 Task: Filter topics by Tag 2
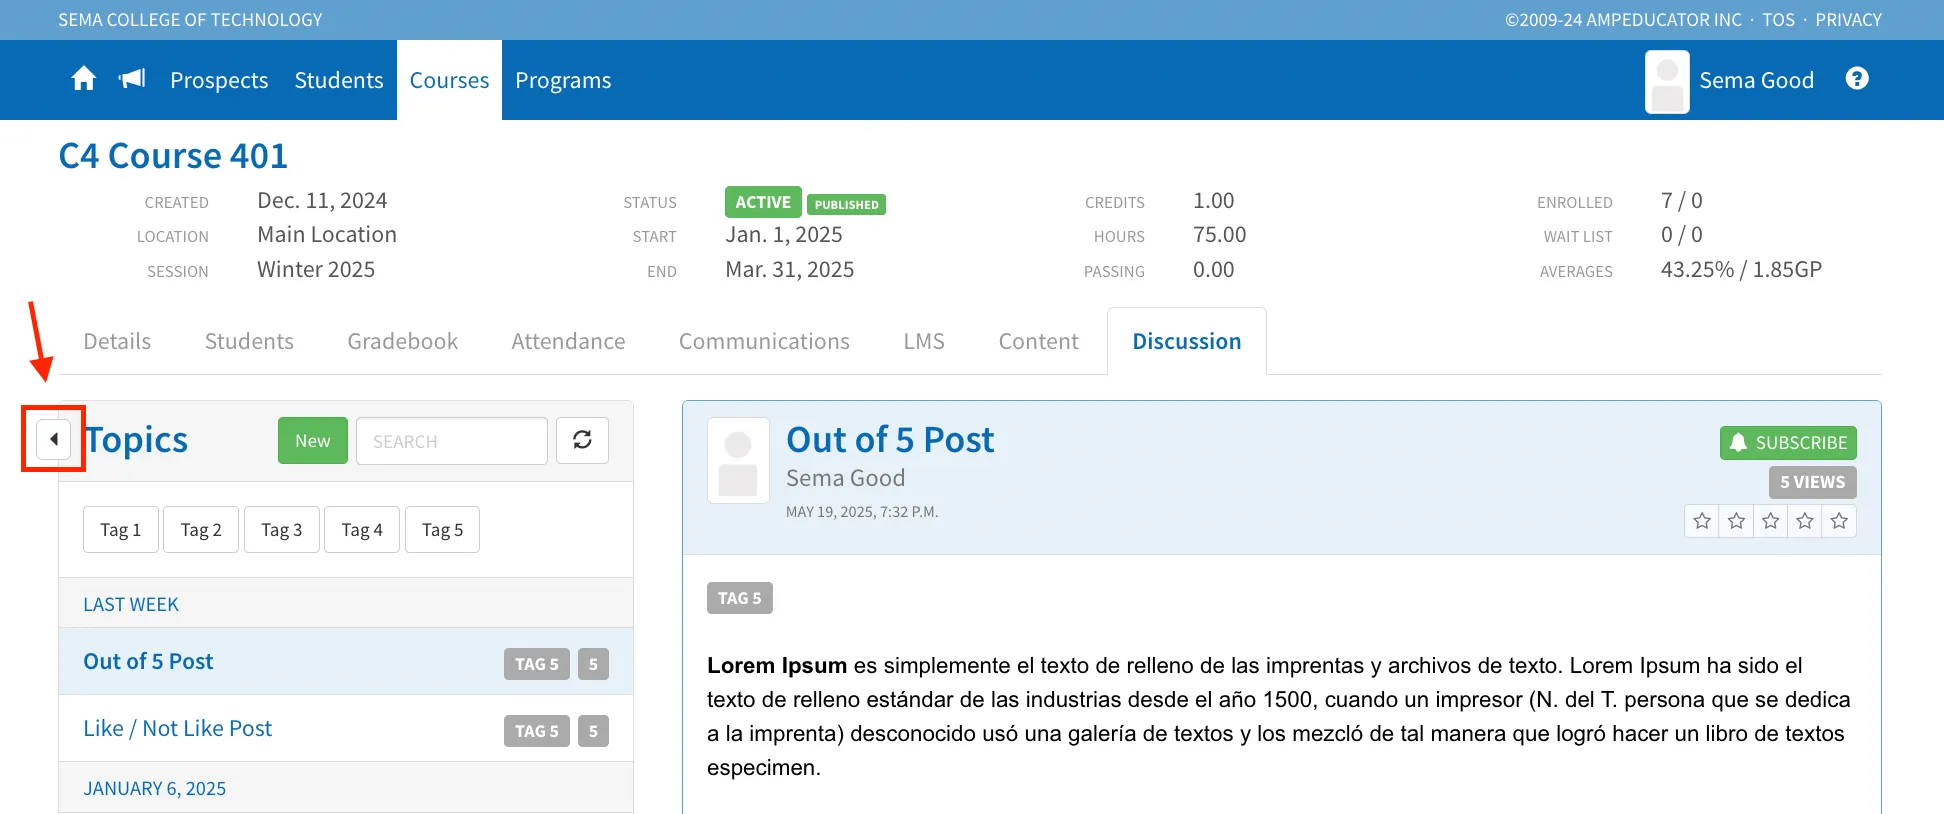(x=201, y=529)
